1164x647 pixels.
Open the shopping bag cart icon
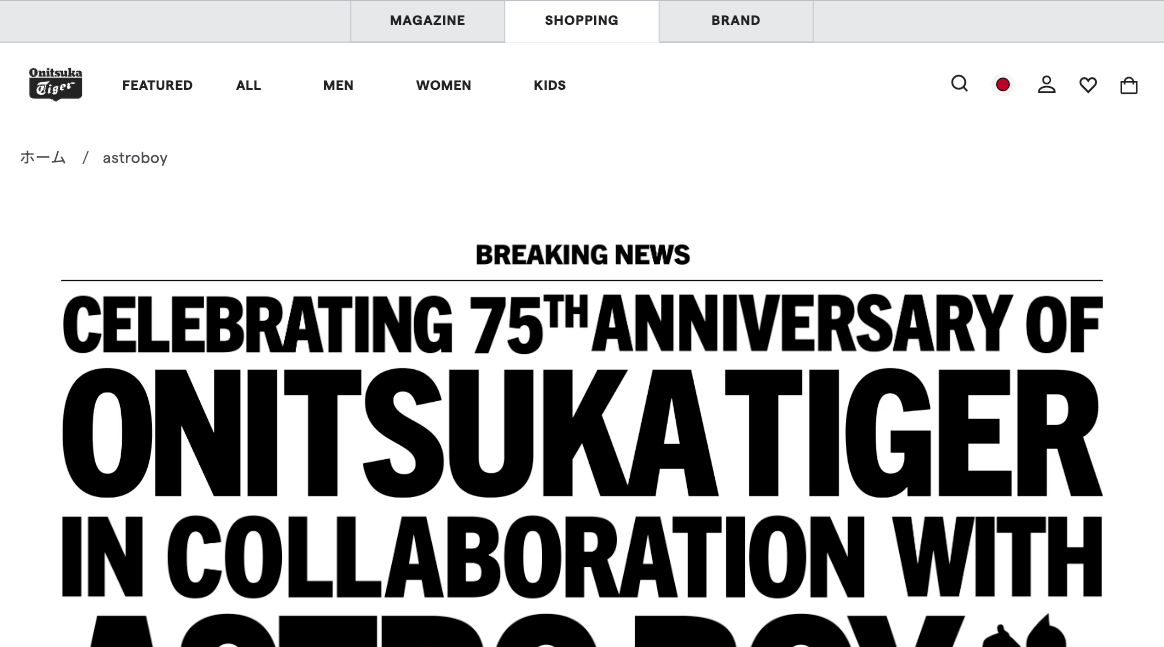[x=1129, y=85]
